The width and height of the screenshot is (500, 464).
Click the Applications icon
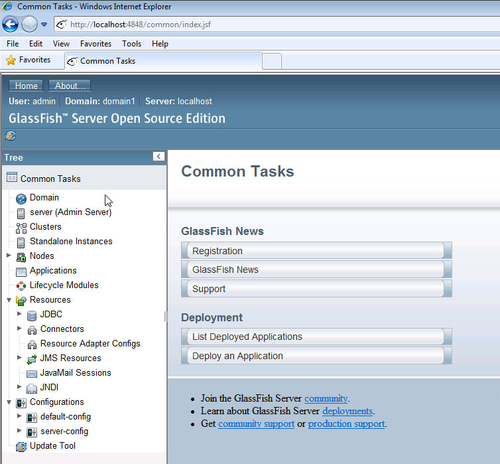pos(21,272)
